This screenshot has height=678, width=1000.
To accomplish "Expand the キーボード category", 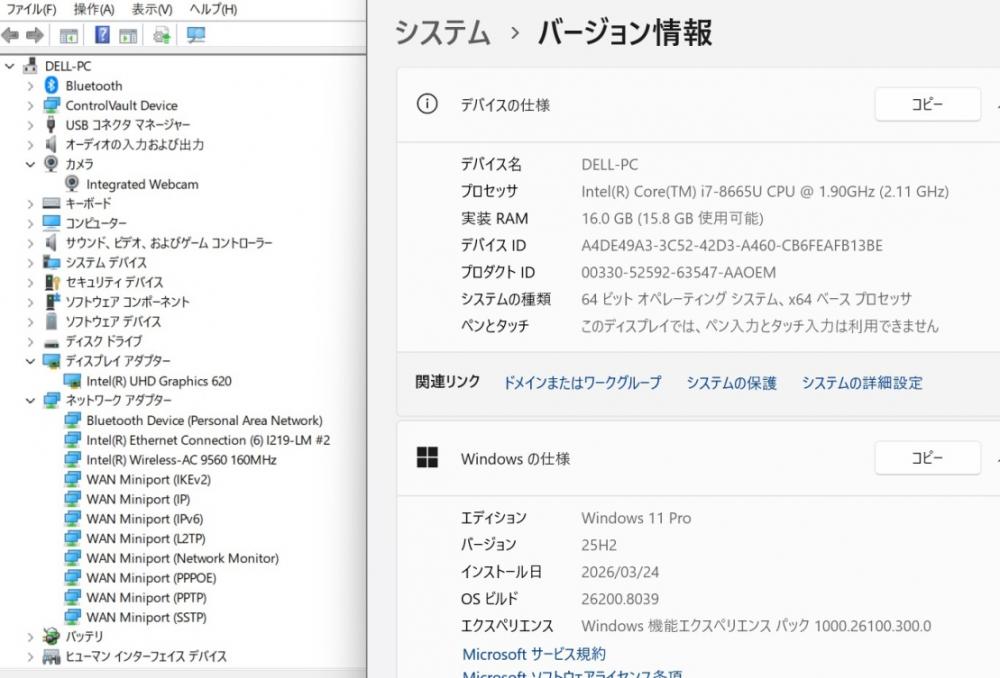I will 30,203.
